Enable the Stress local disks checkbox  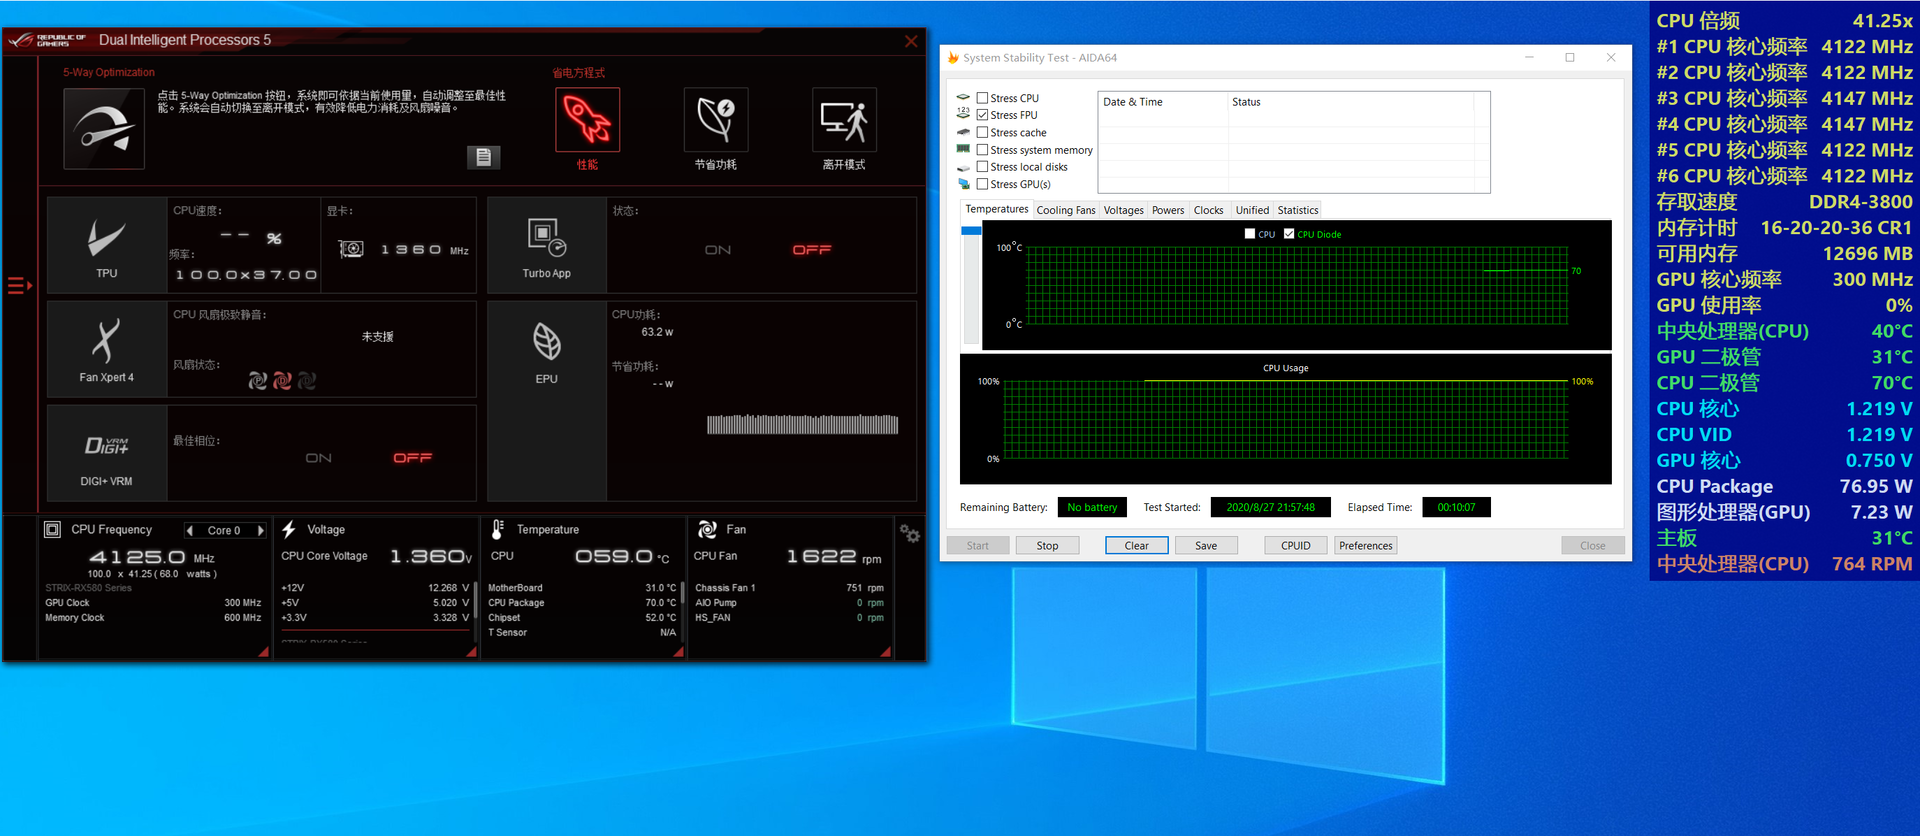pos(982,167)
